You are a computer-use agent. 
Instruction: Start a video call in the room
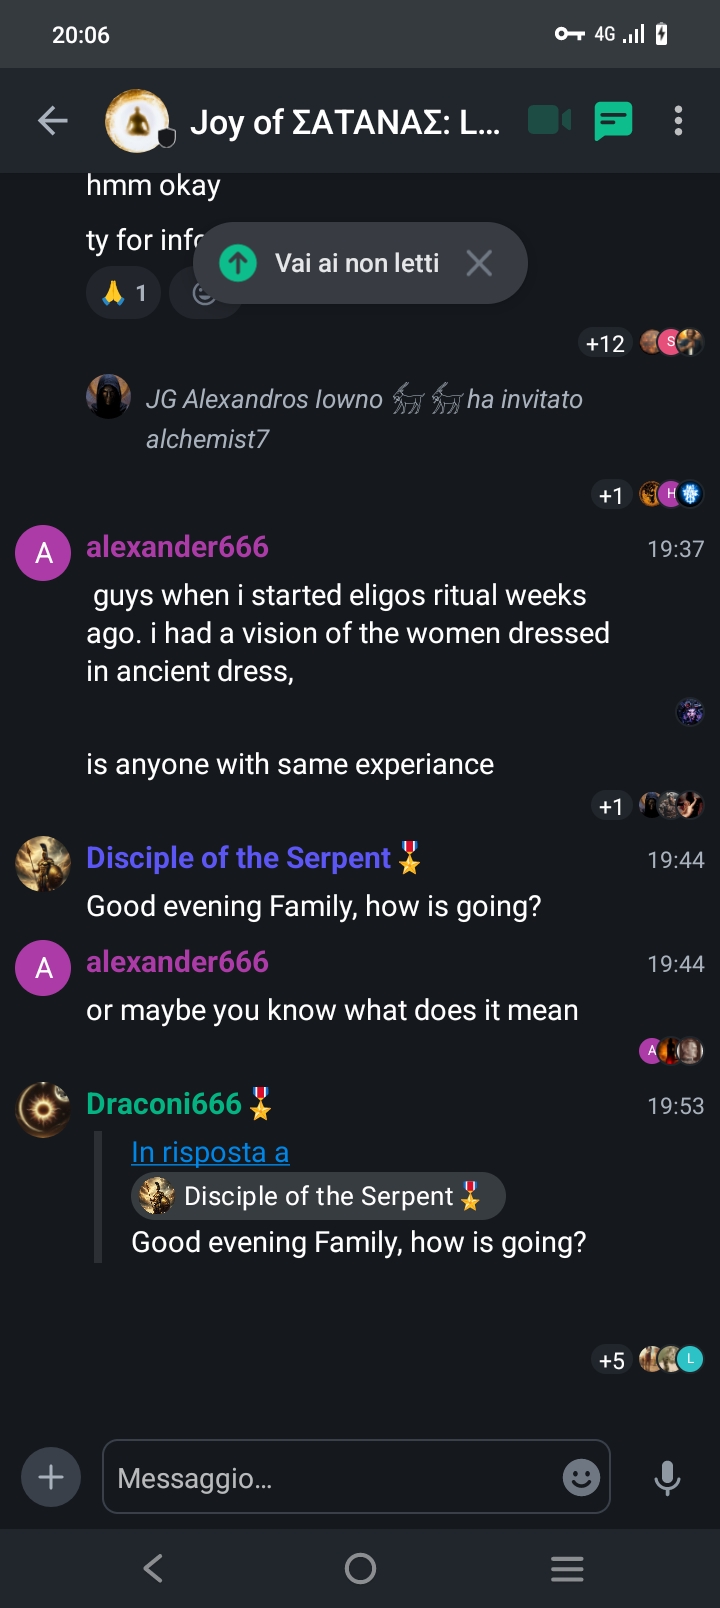point(549,121)
